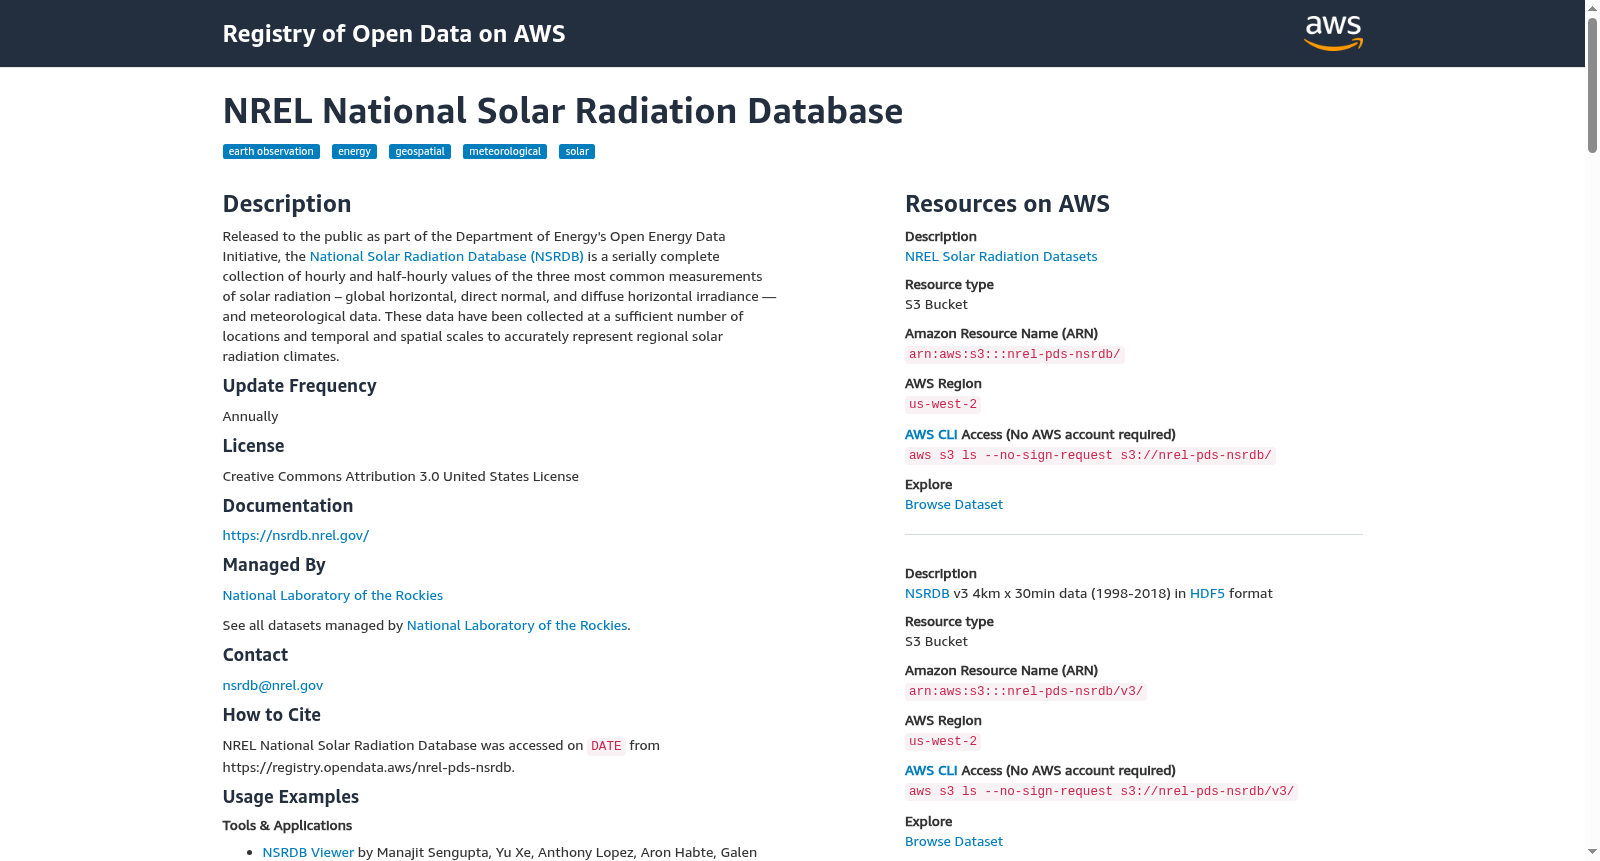Click AWS CLI link for nrel-pds-nsrdb/ bucket
Image resolution: width=1600 pixels, height=861 pixels.
pos(931,435)
